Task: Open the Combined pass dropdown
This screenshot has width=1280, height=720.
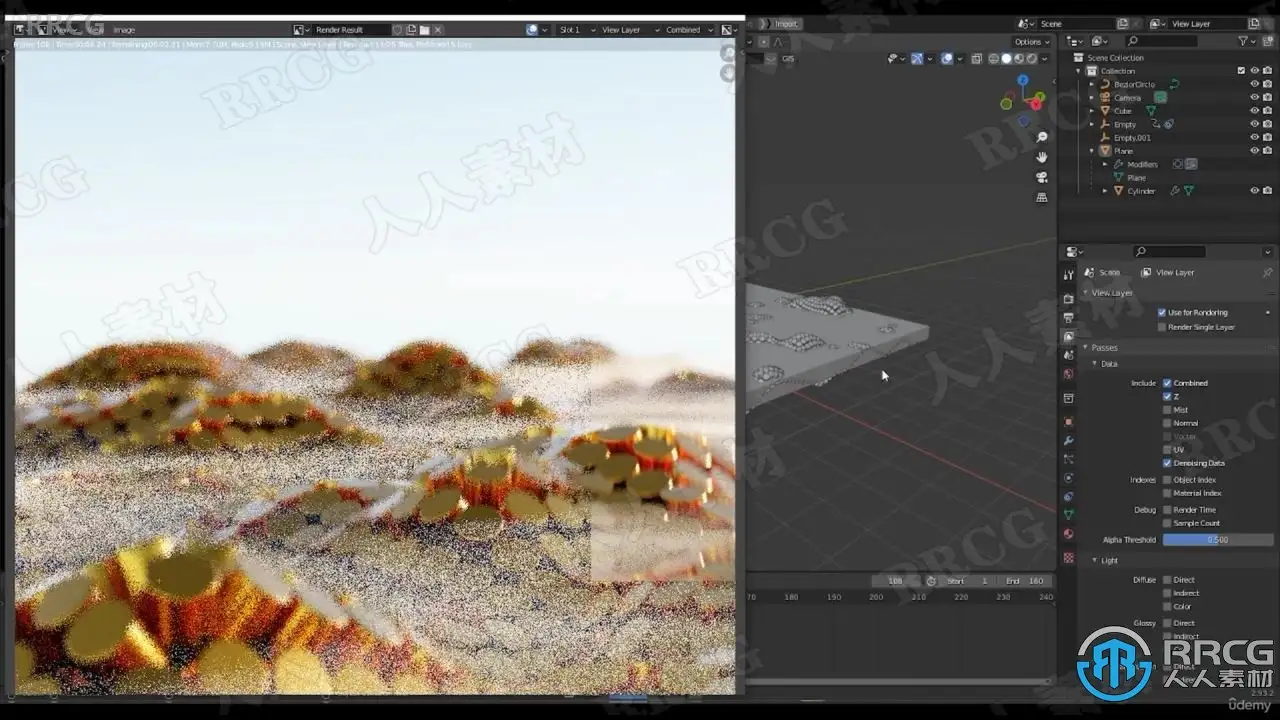Action: pyautogui.click(x=688, y=30)
